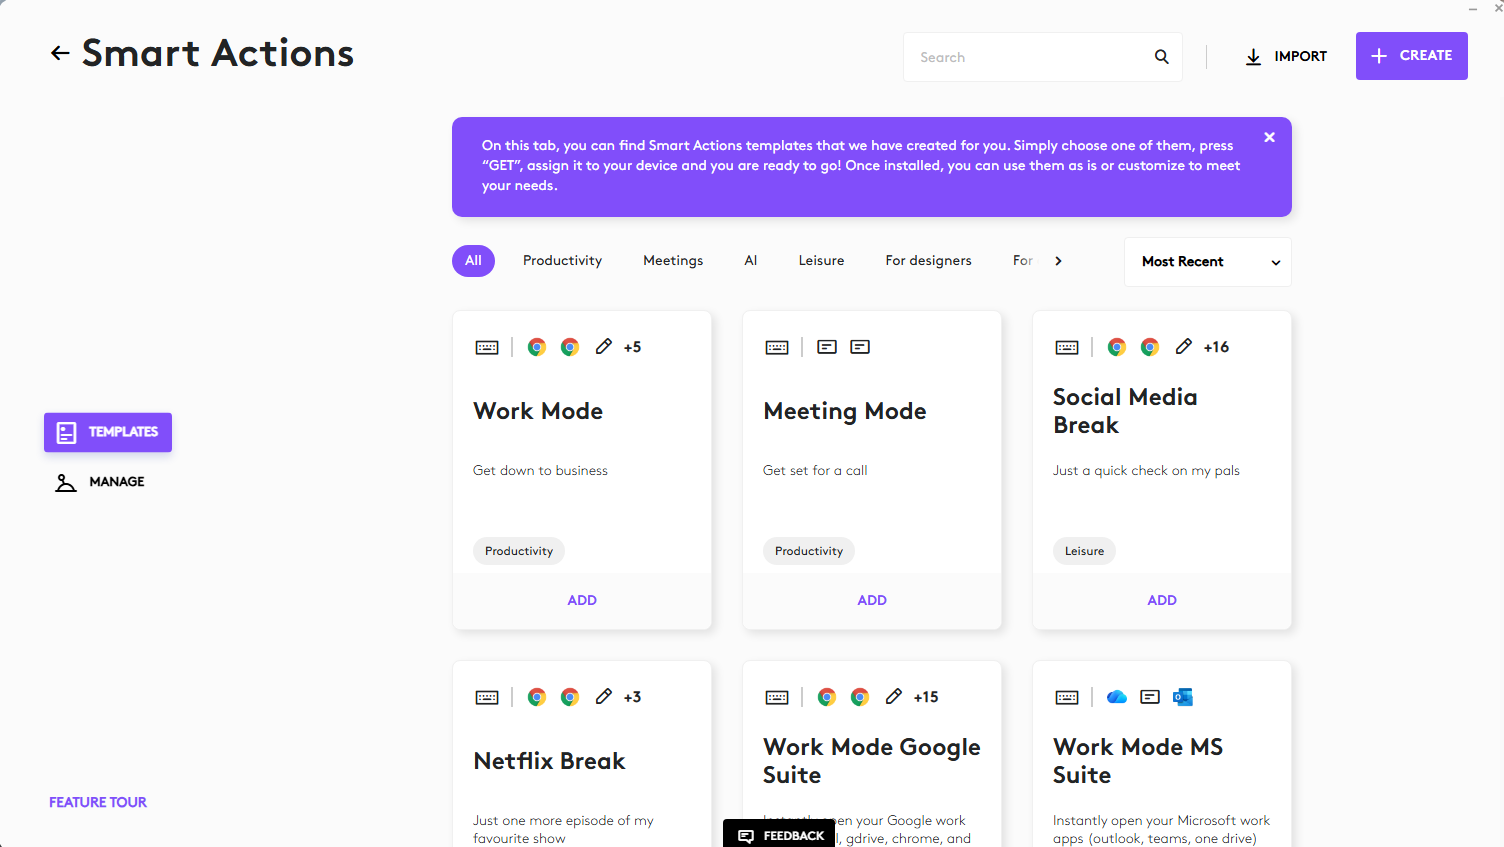This screenshot has height=847, width=1504.
Task: Click pencil icon on Social Media Break card
Action: tap(1183, 346)
